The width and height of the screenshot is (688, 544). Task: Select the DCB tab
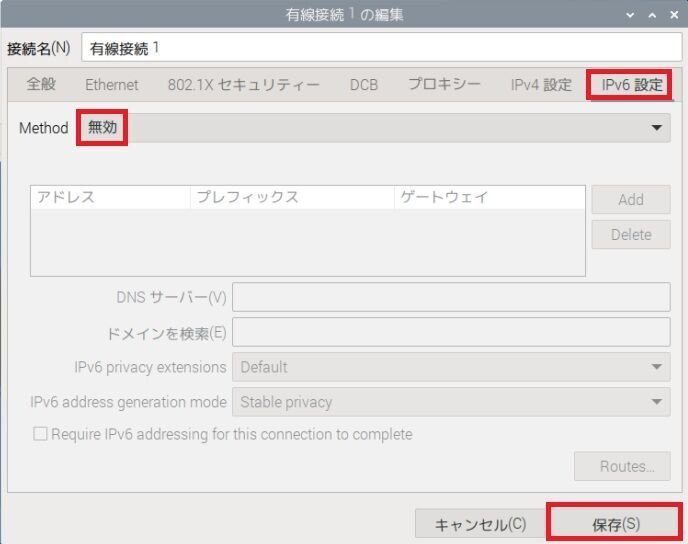point(363,85)
